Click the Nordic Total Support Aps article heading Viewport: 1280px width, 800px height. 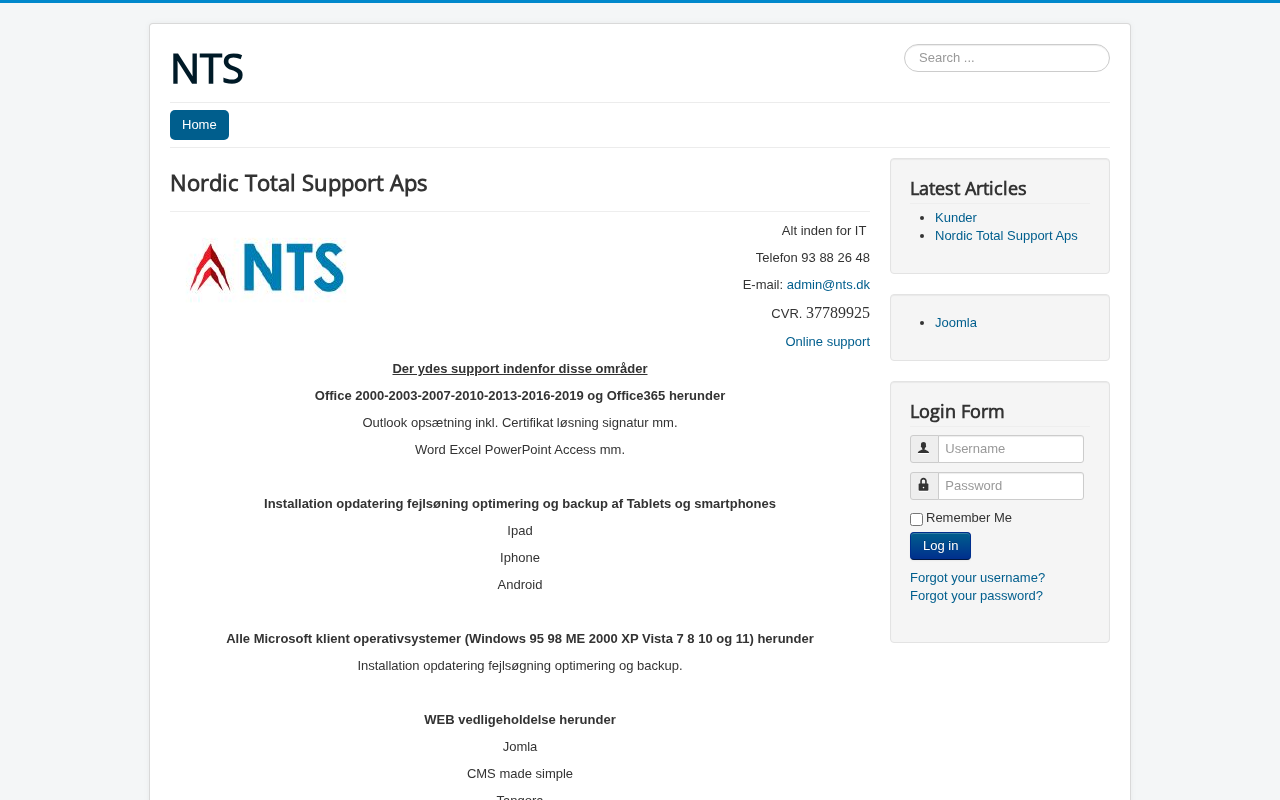click(x=298, y=183)
